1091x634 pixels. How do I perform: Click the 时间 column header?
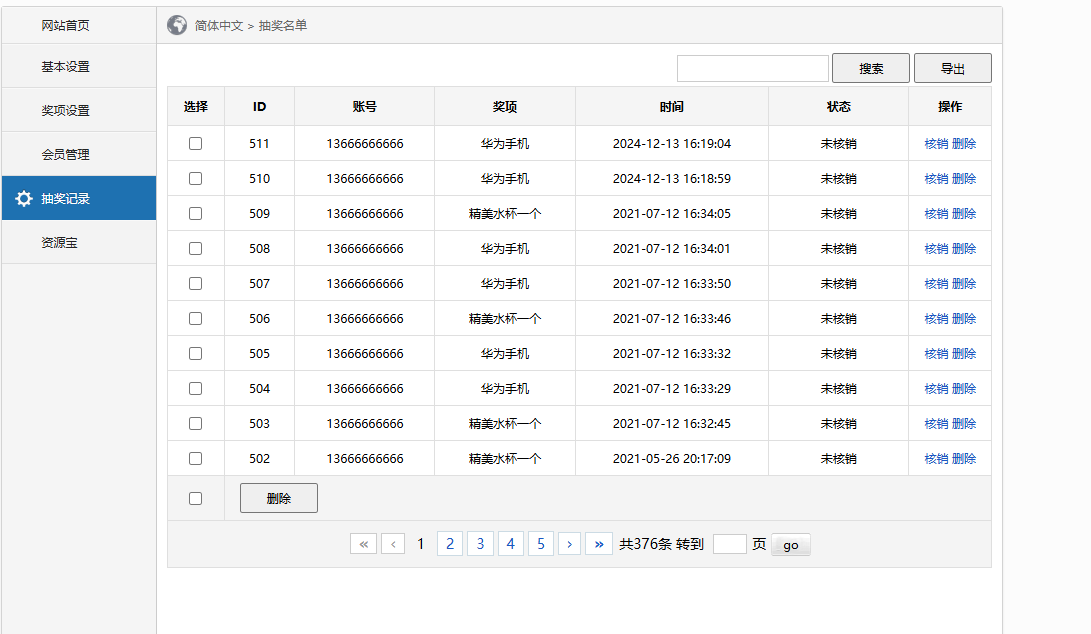coord(672,106)
